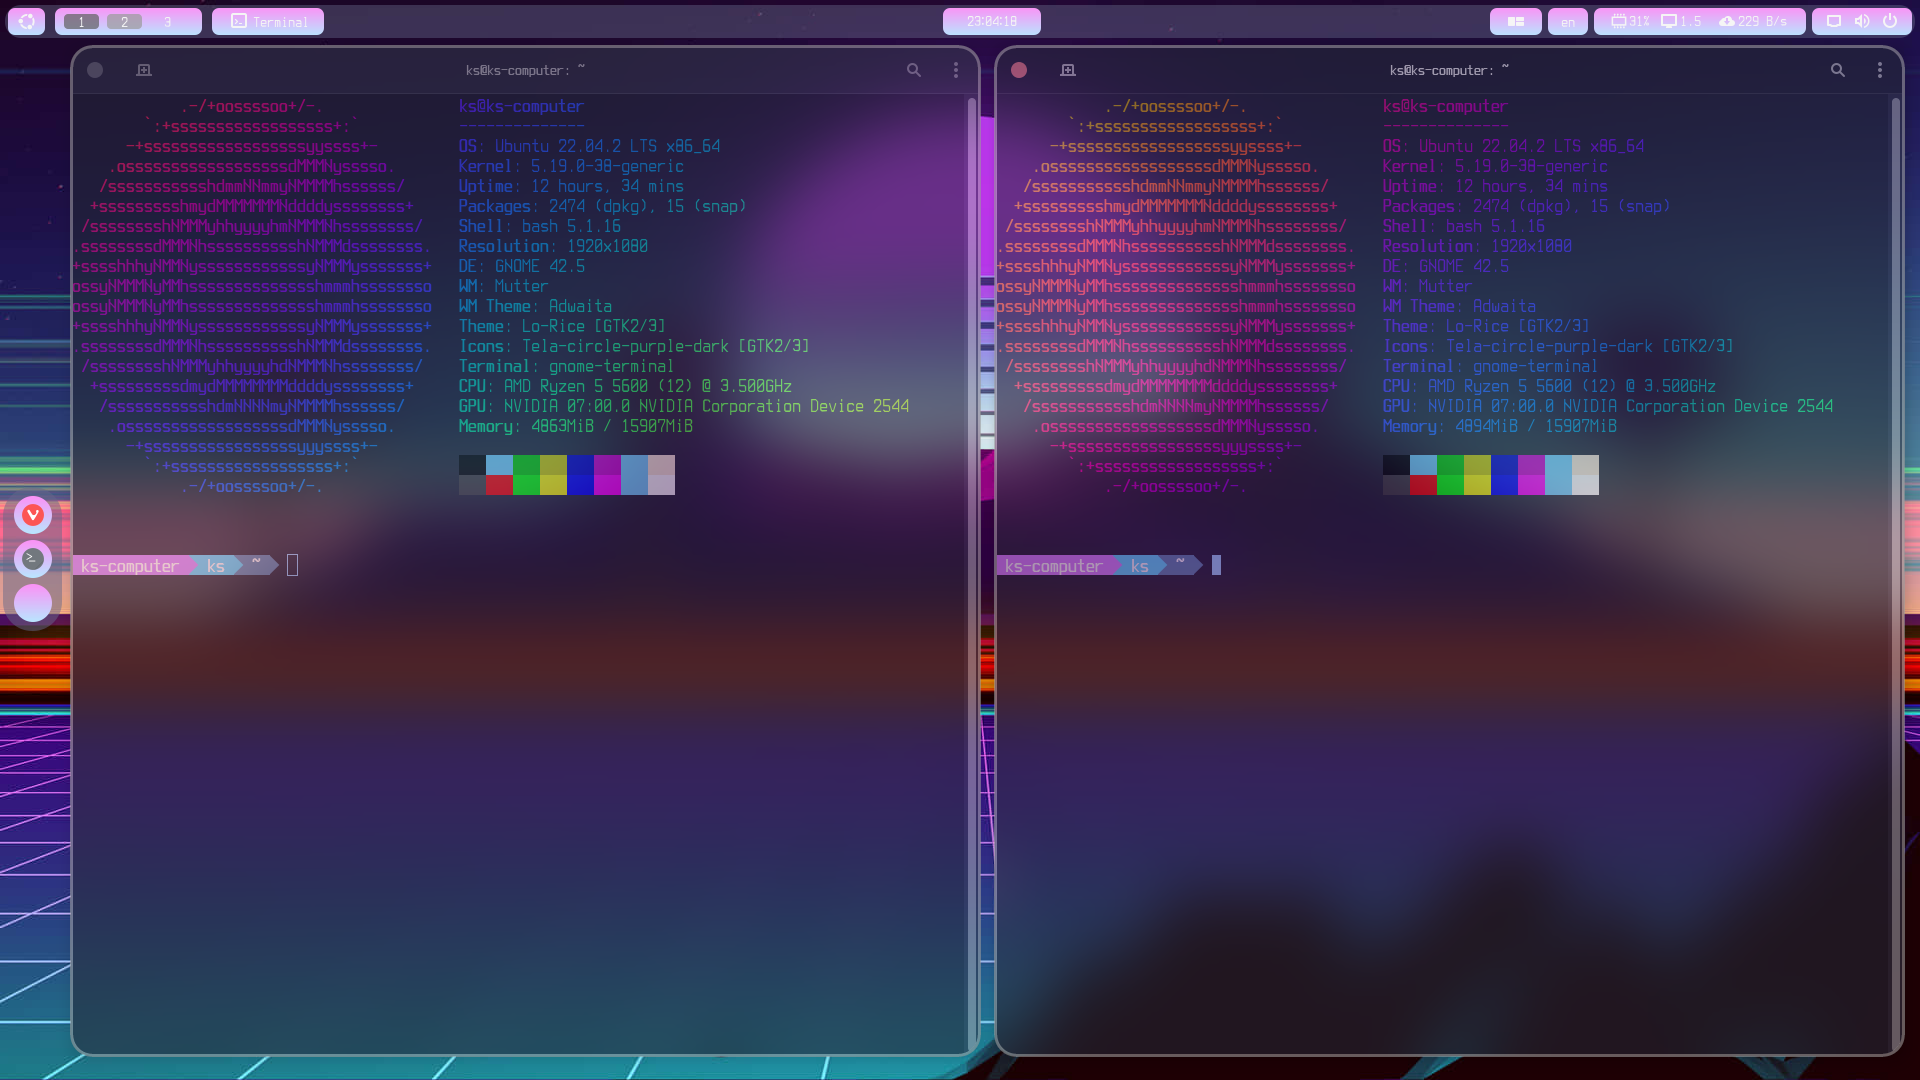The width and height of the screenshot is (1920, 1080).
Task: Switch to workspace 3
Action: tap(167, 21)
